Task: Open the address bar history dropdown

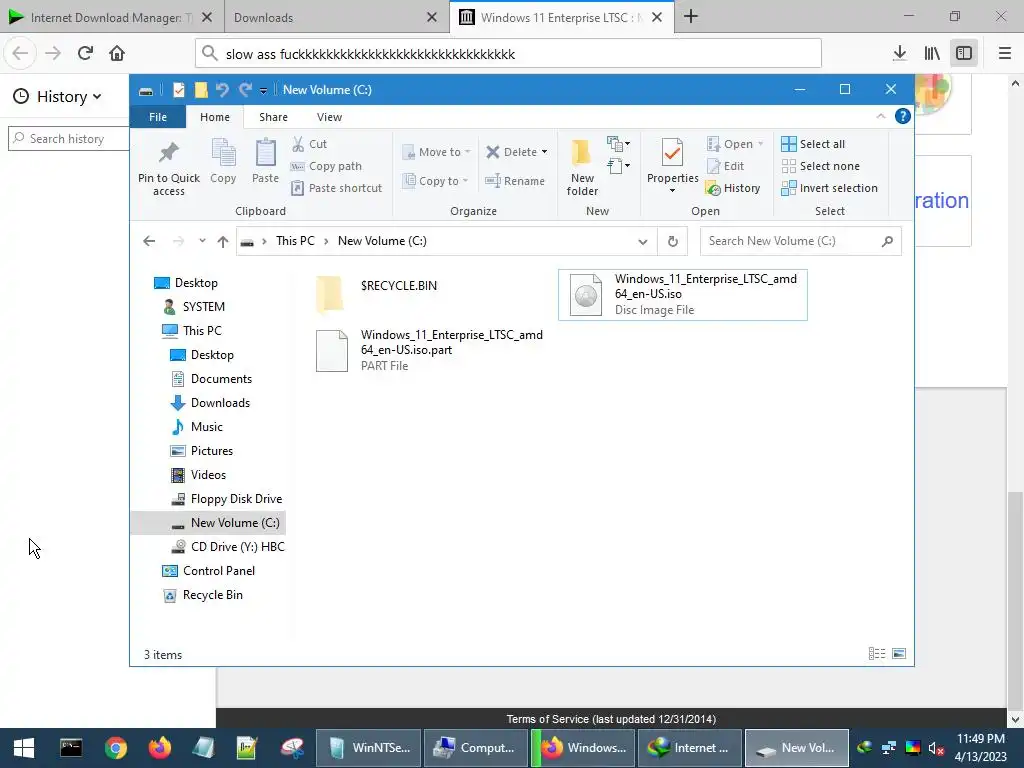Action: (643, 242)
